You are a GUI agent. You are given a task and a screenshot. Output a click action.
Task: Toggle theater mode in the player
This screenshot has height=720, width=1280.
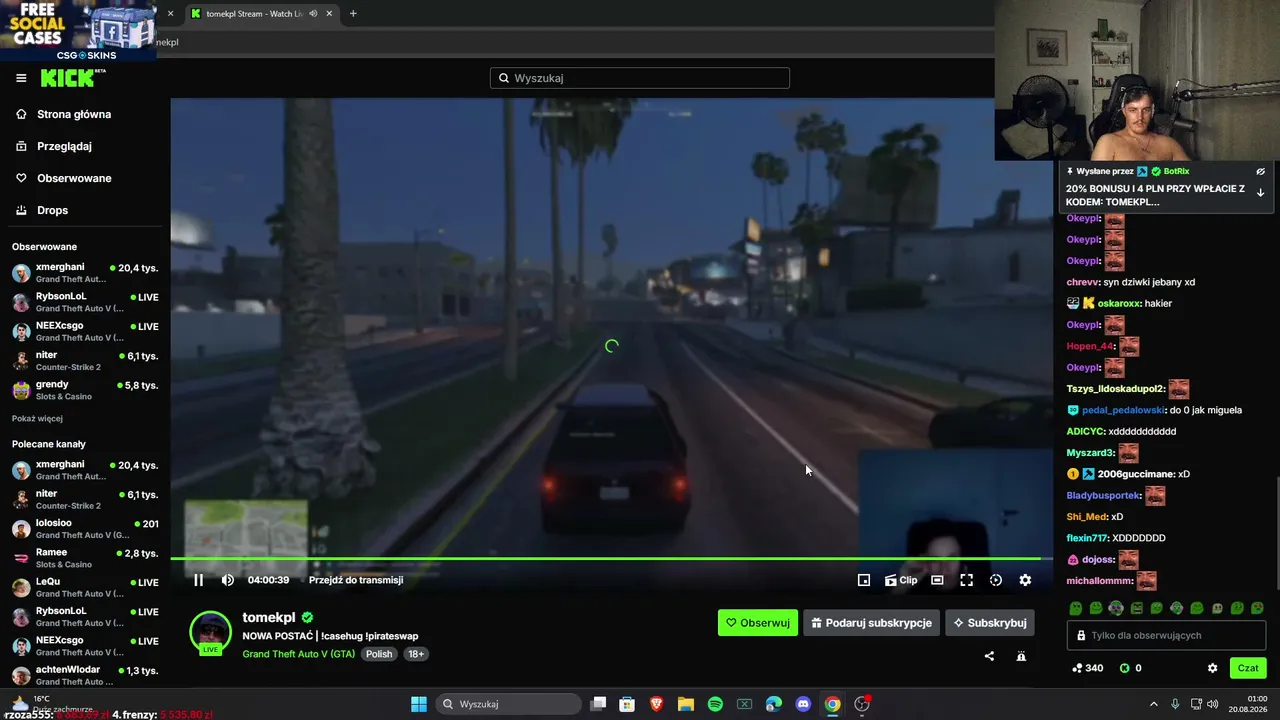[x=937, y=580]
